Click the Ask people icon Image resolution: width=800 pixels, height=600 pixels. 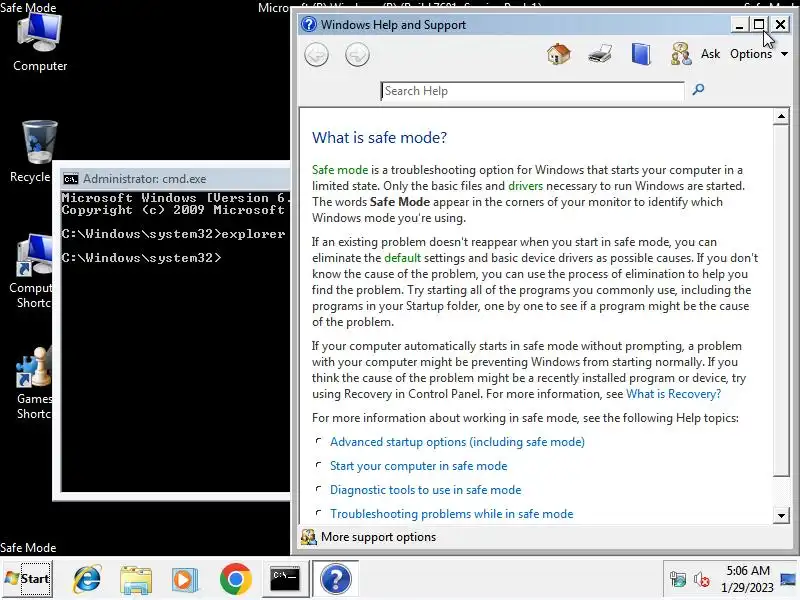coord(681,54)
